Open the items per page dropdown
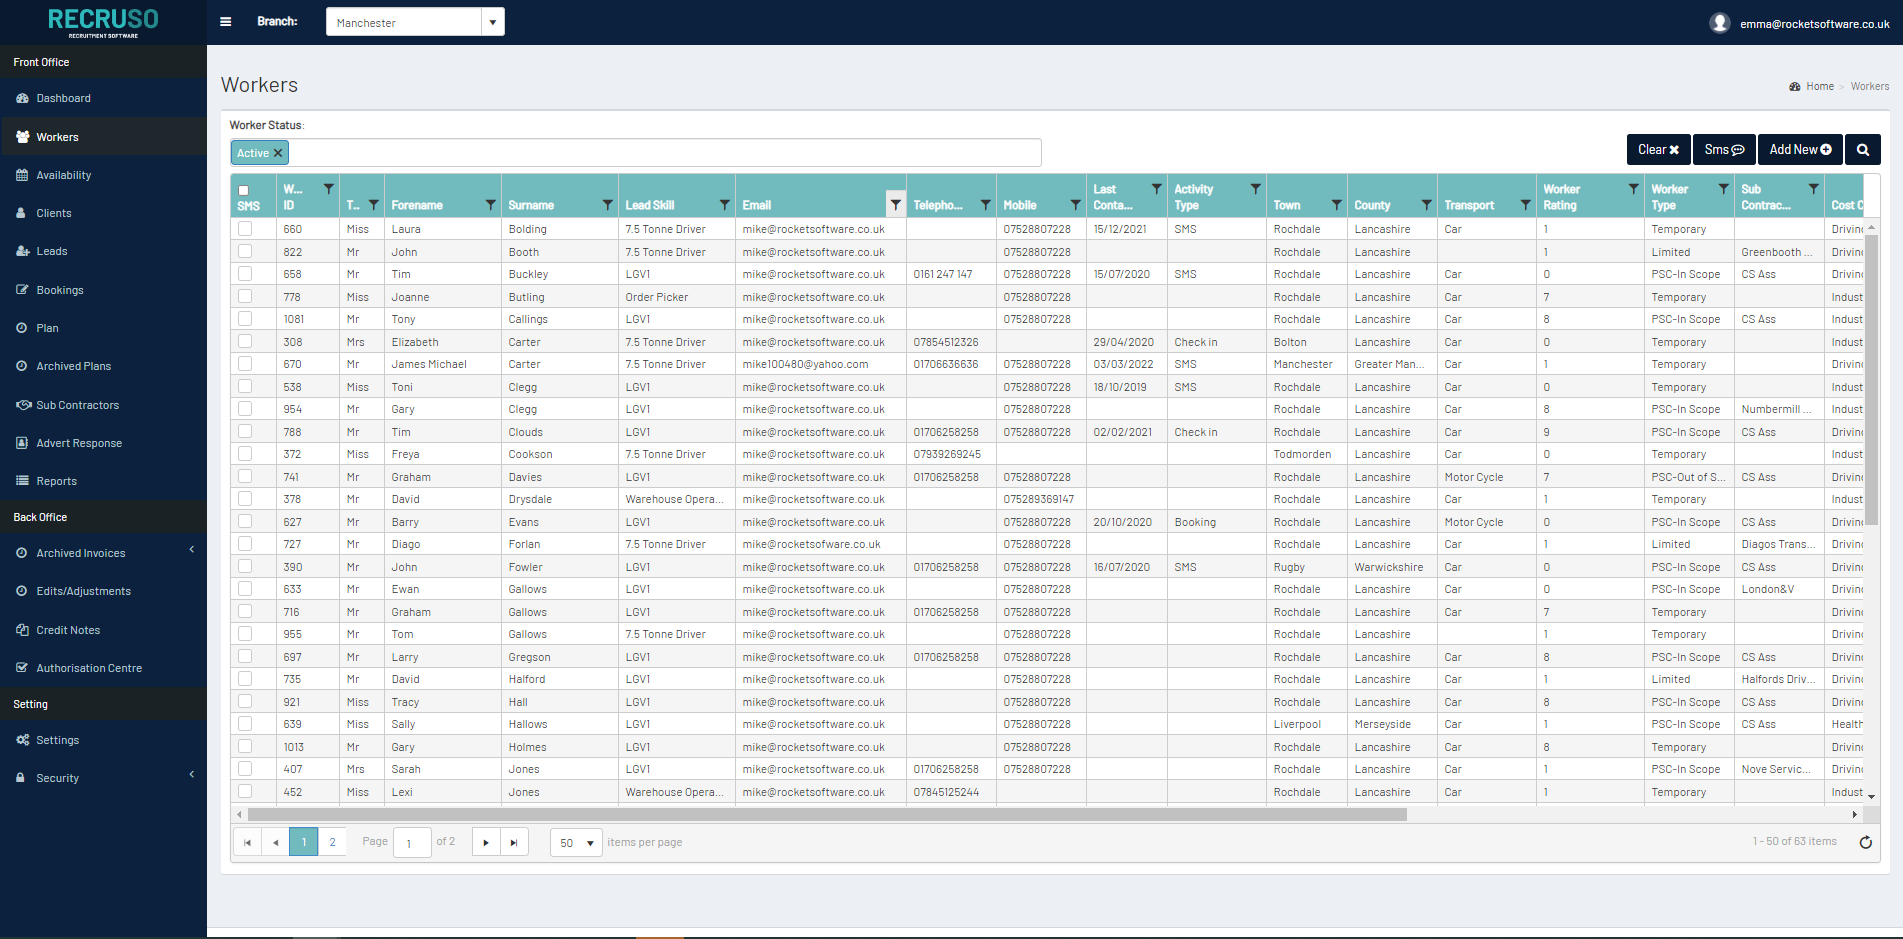1903x939 pixels. (576, 843)
